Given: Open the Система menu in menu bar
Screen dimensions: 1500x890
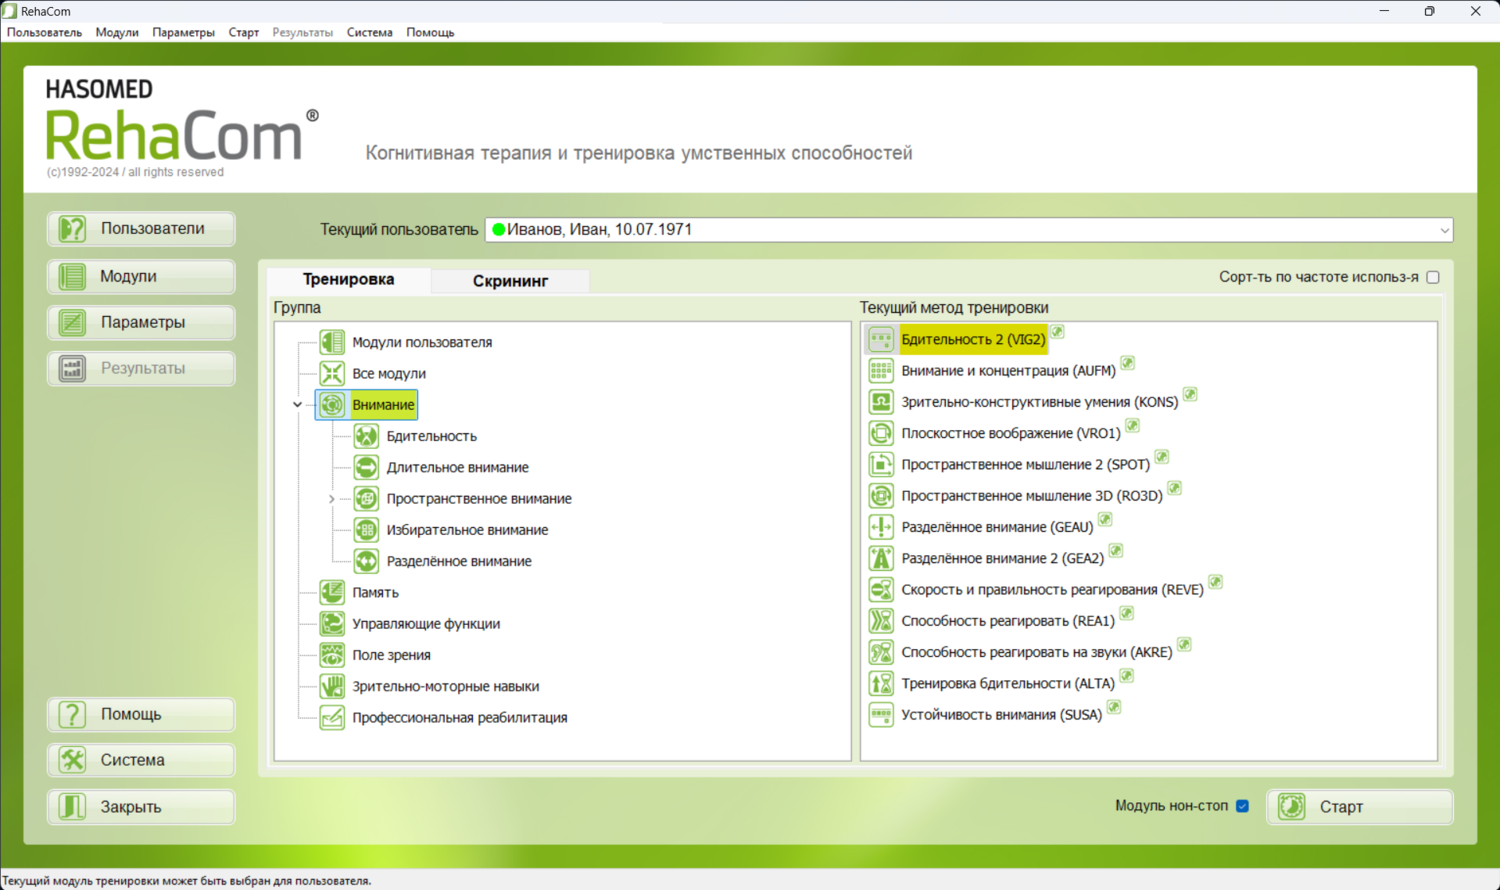Looking at the screenshot, I should (x=369, y=32).
